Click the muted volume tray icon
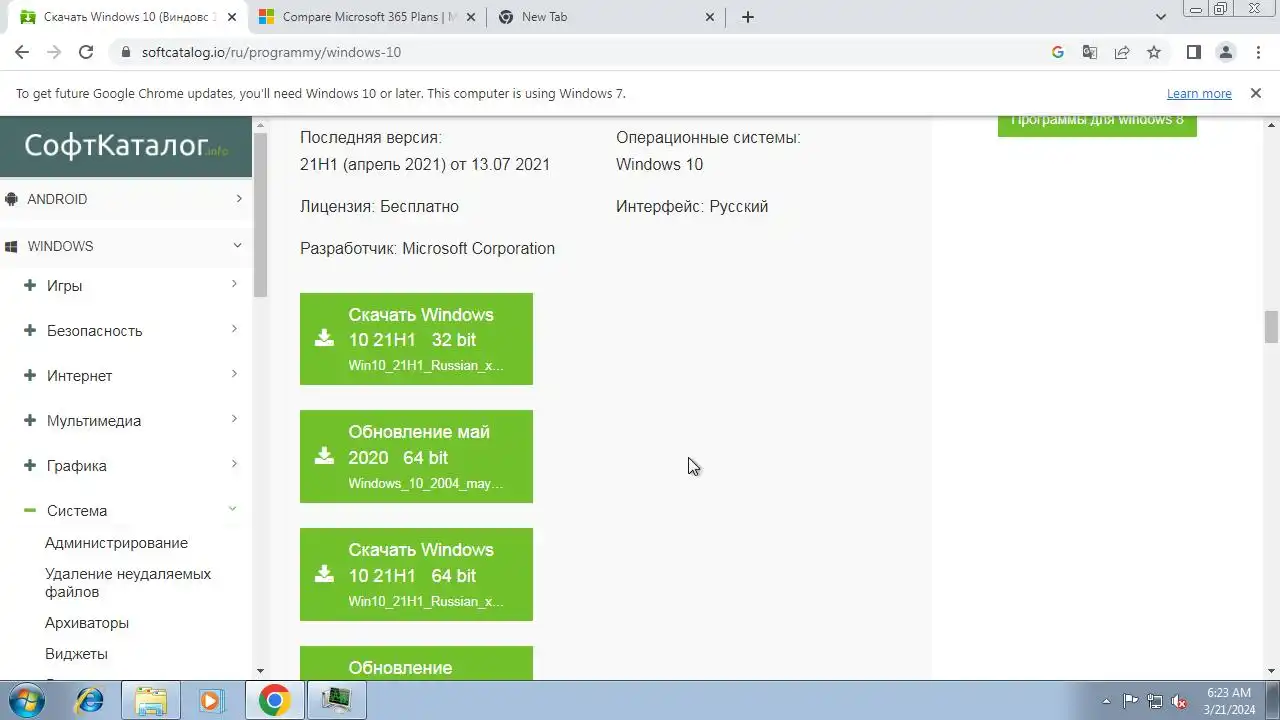The width and height of the screenshot is (1280, 720). coord(1180,701)
